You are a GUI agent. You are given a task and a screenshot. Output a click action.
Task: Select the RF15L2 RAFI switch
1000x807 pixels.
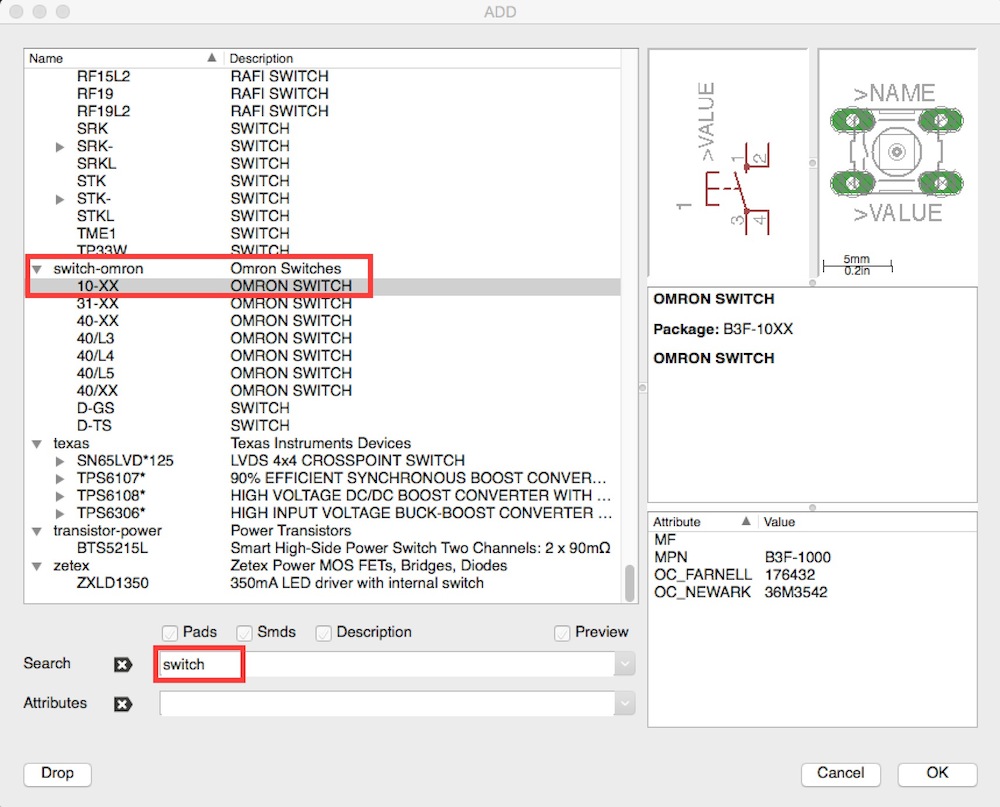click(x=322, y=77)
